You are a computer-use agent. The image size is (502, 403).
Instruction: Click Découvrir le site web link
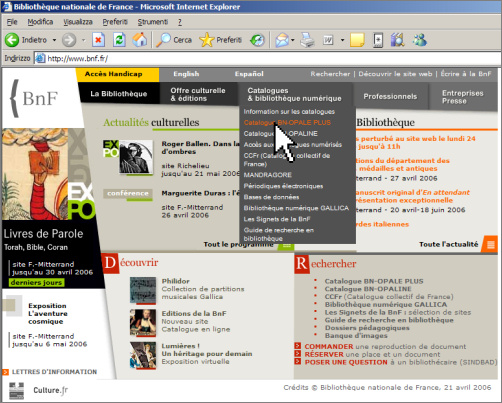pyautogui.click(x=395, y=74)
